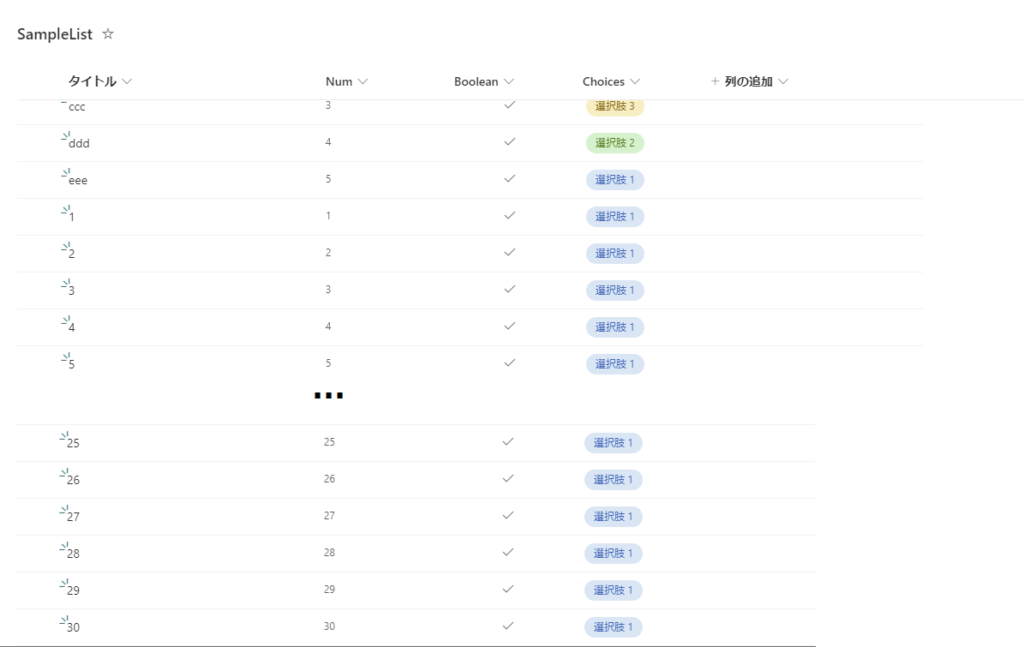
Task: Click the Boolean check mark in row 27
Action: [x=508, y=516]
